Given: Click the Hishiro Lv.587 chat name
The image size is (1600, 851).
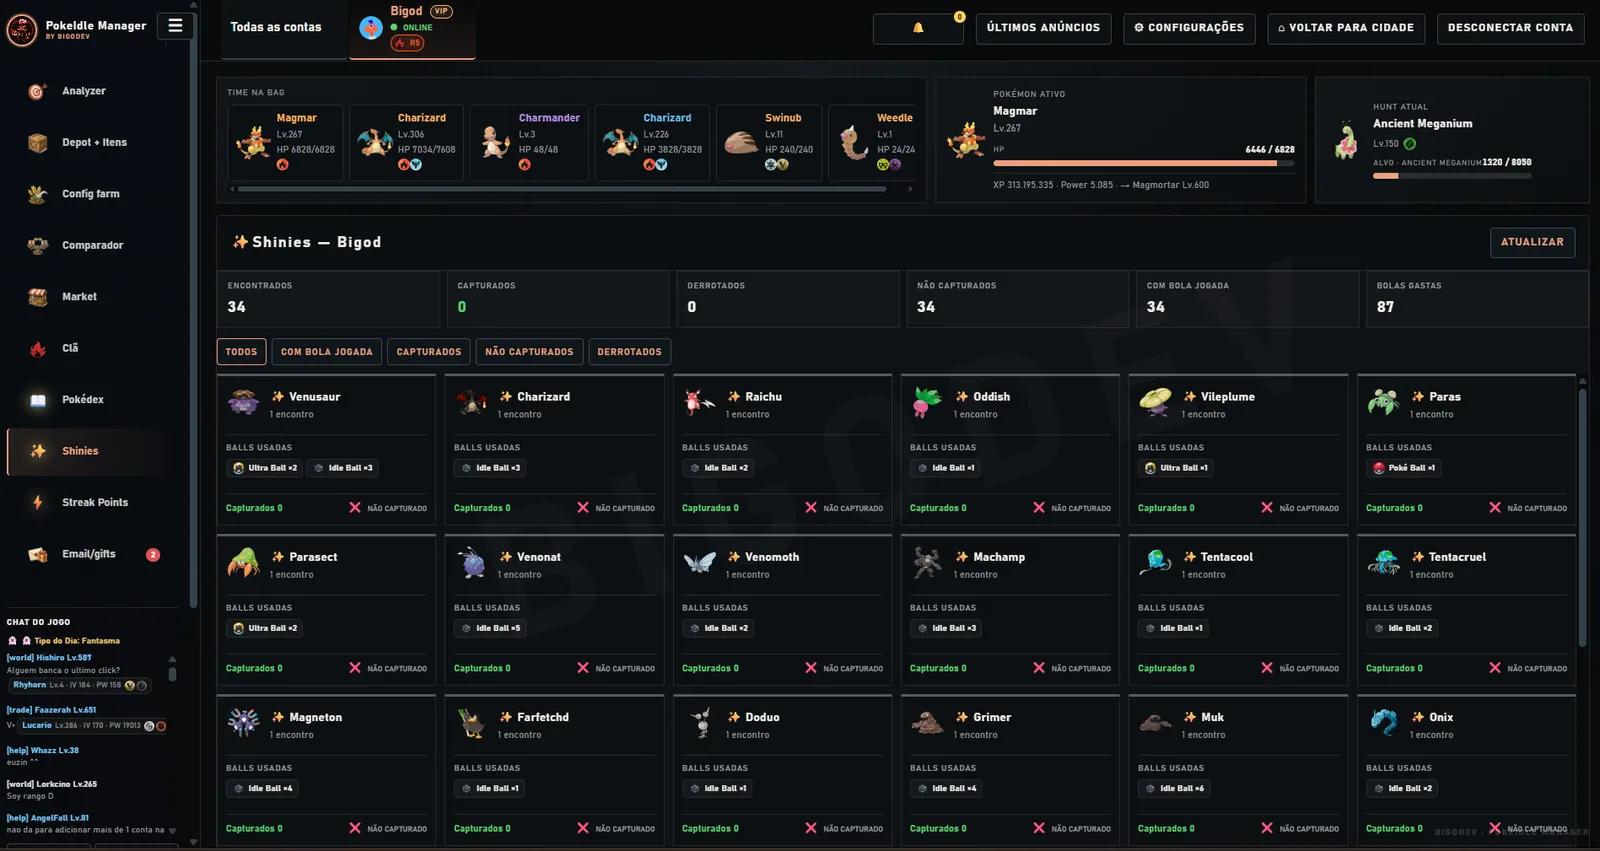Looking at the screenshot, I should 64,658.
